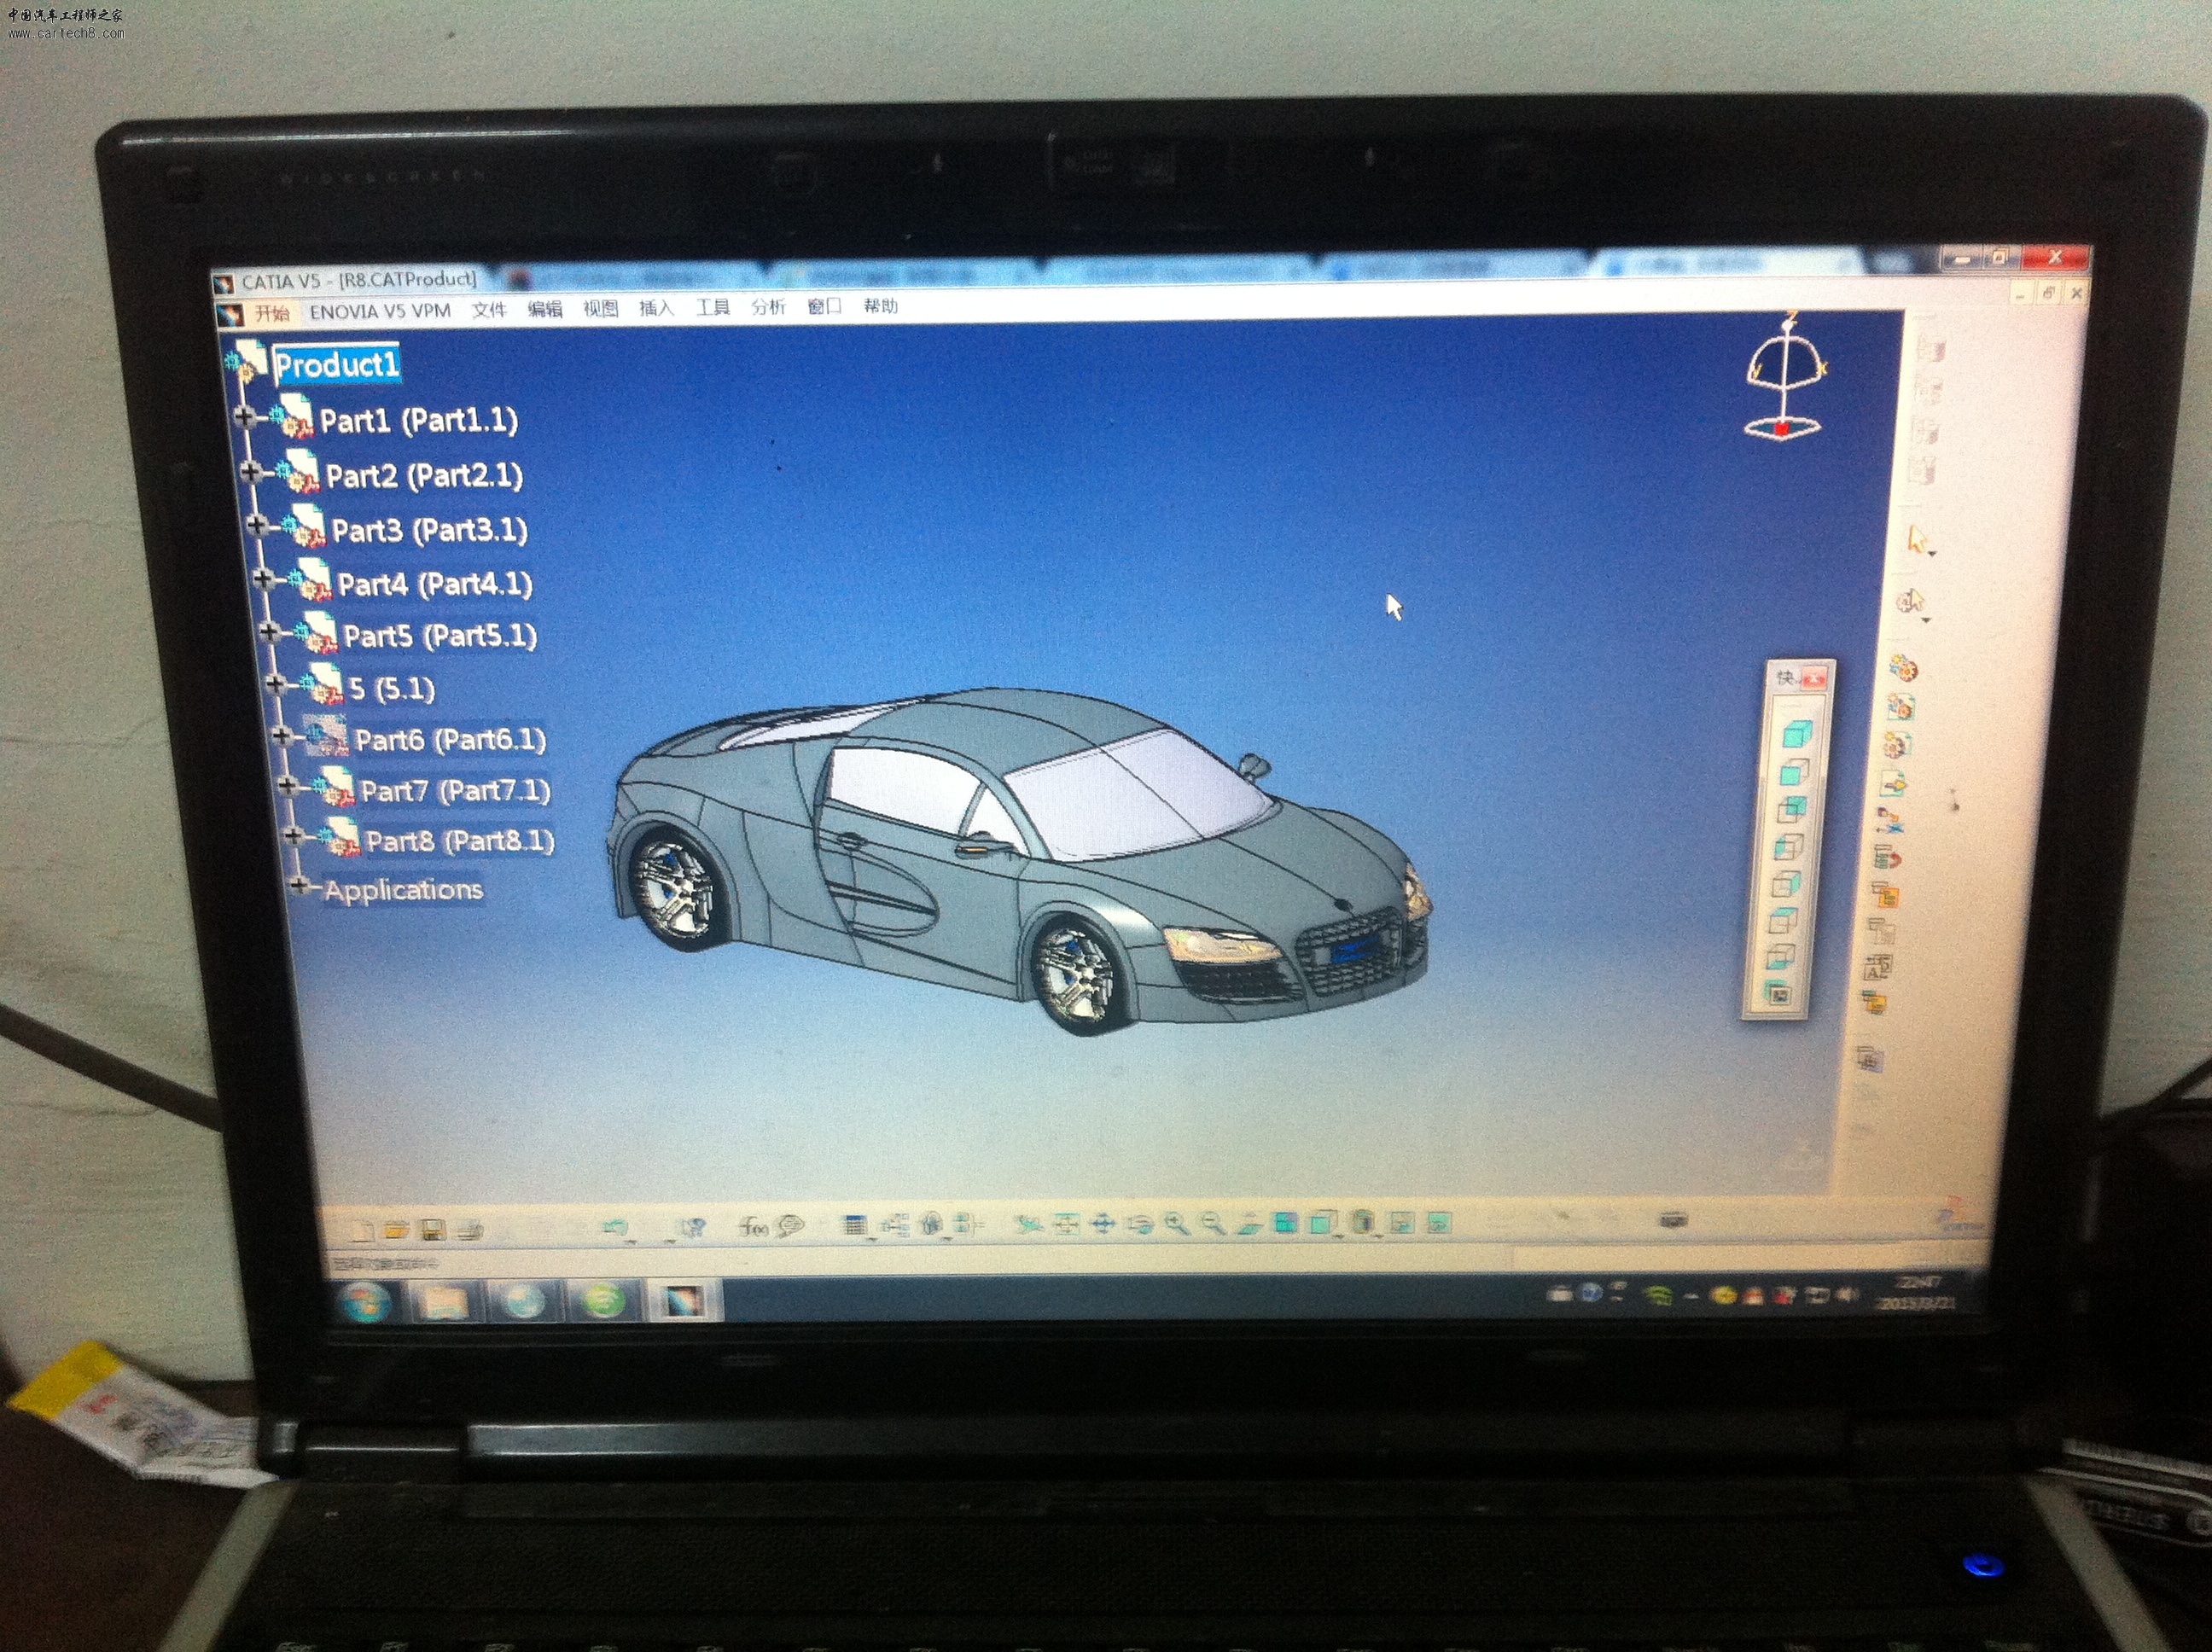The height and width of the screenshot is (1652, 2212).
Task: Select the Part6 (Part6.1) tree label
Action: coord(450,740)
